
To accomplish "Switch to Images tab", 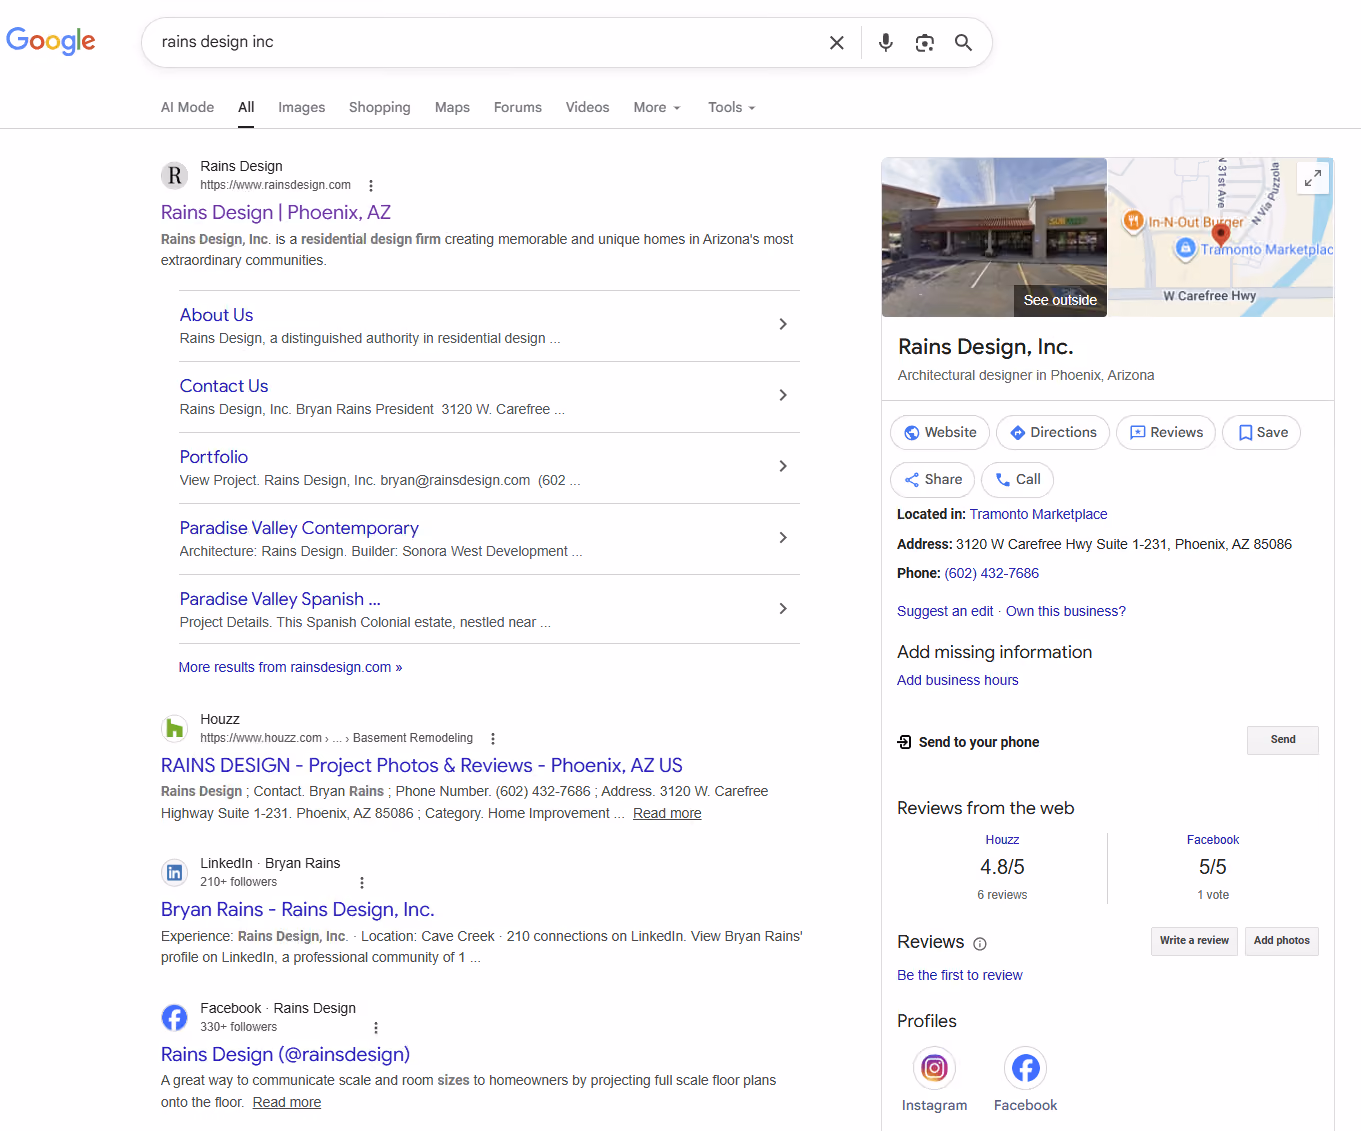I will pyautogui.click(x=302, y=107).
